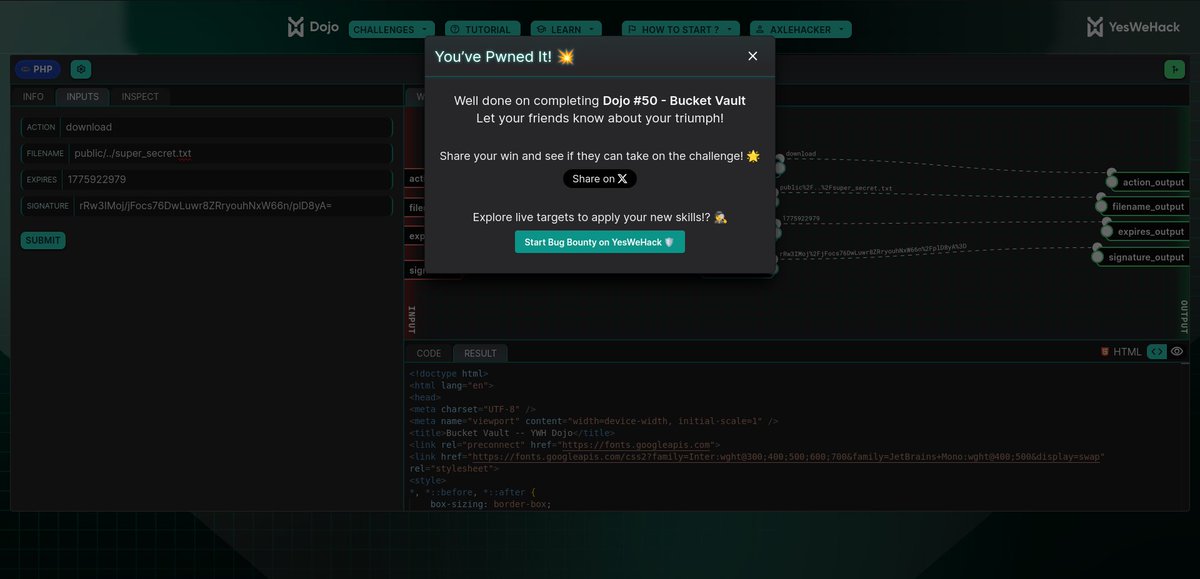The image size is (1200, 579).
Task: Click the Share on X button
Action: click(600, 179)
